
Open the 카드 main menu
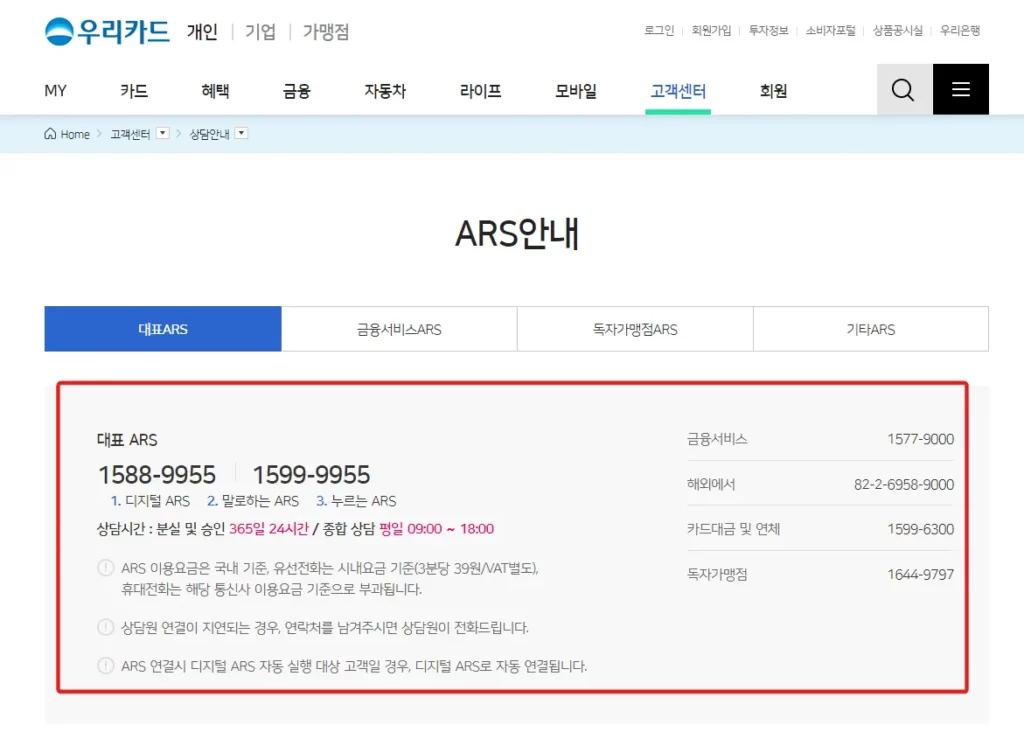pyautogui.click(x=134, y=91)
